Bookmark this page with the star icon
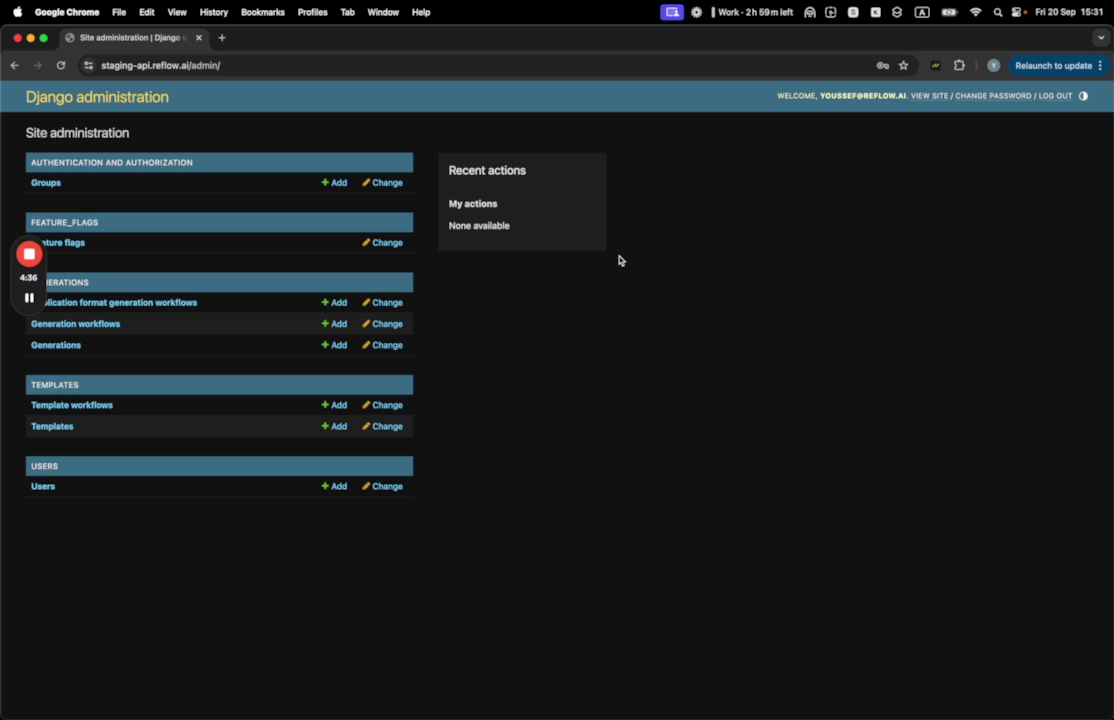Viewport: 1114px width, 720px height. 904,65
